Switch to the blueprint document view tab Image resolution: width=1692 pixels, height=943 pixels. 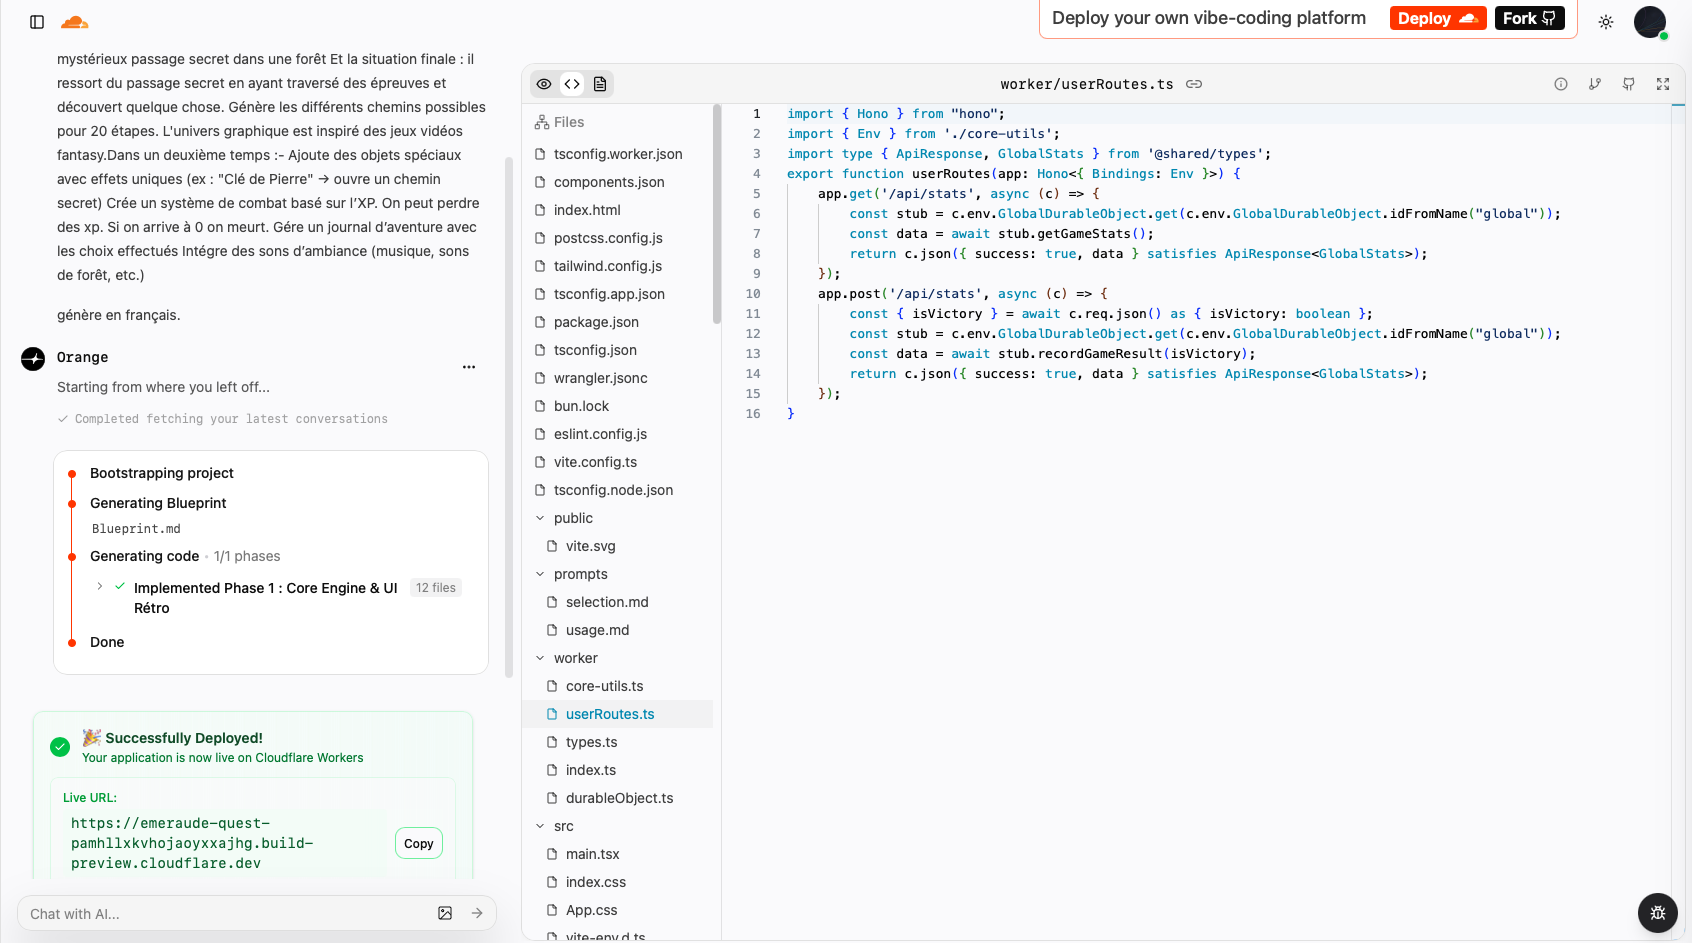click(600, 84)
